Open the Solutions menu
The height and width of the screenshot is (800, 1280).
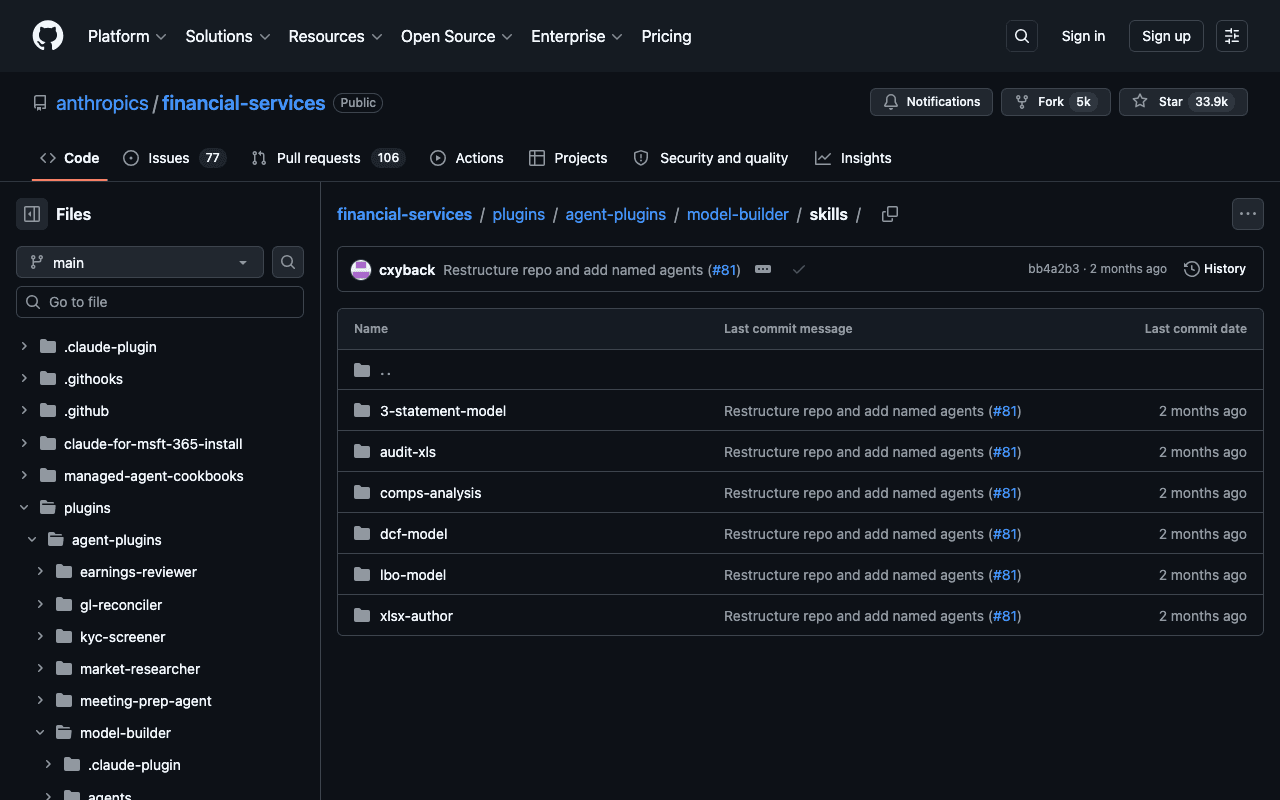point(228,36)
